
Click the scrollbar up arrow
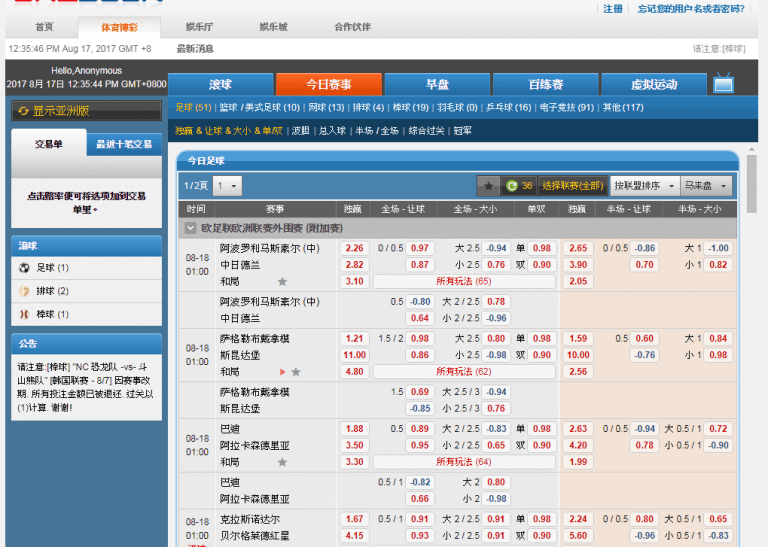point(752,149)
